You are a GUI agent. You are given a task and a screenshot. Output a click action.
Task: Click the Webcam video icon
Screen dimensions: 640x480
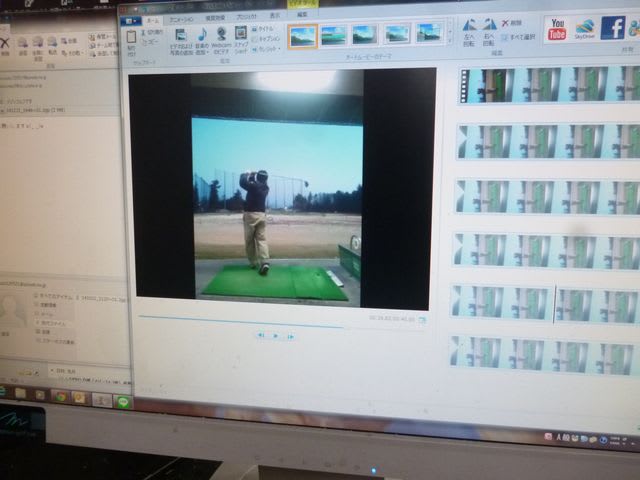coord(222,34)
